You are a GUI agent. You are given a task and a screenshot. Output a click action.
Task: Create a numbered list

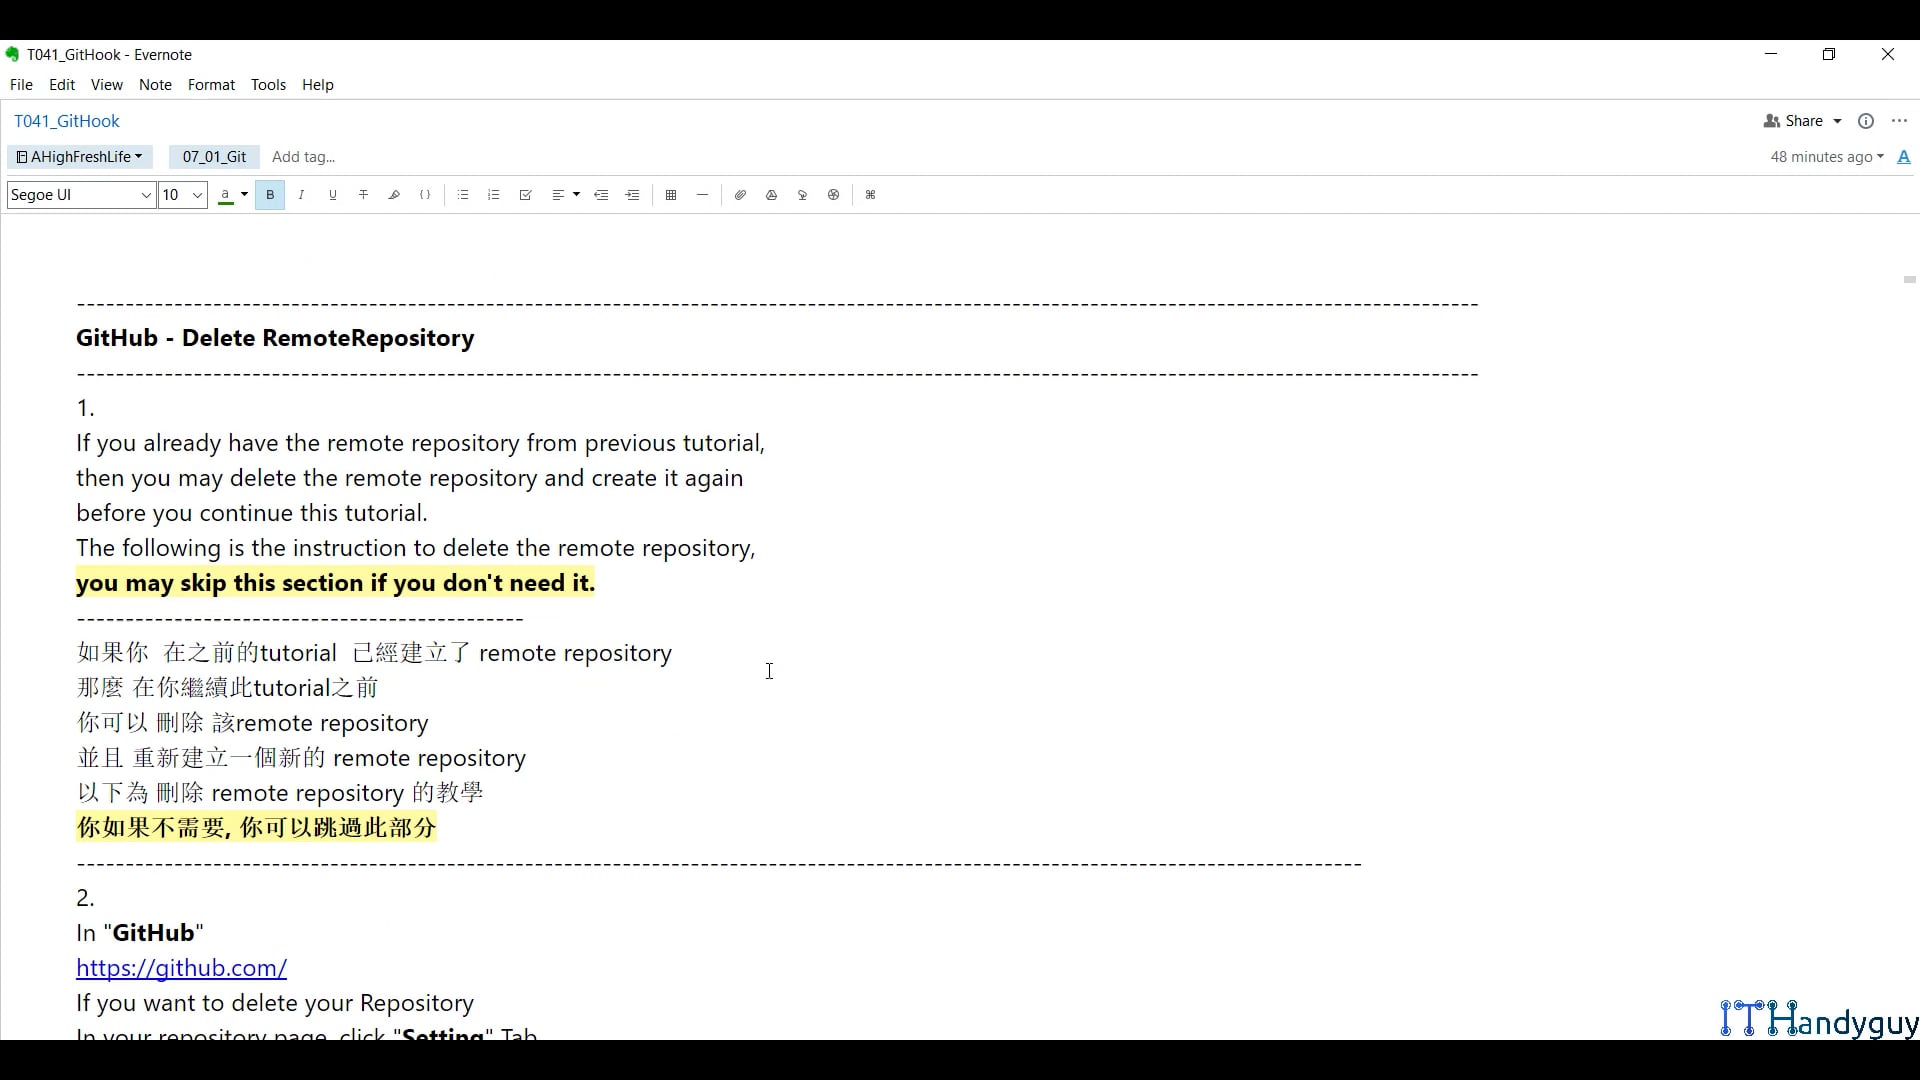tap(494, 195)
